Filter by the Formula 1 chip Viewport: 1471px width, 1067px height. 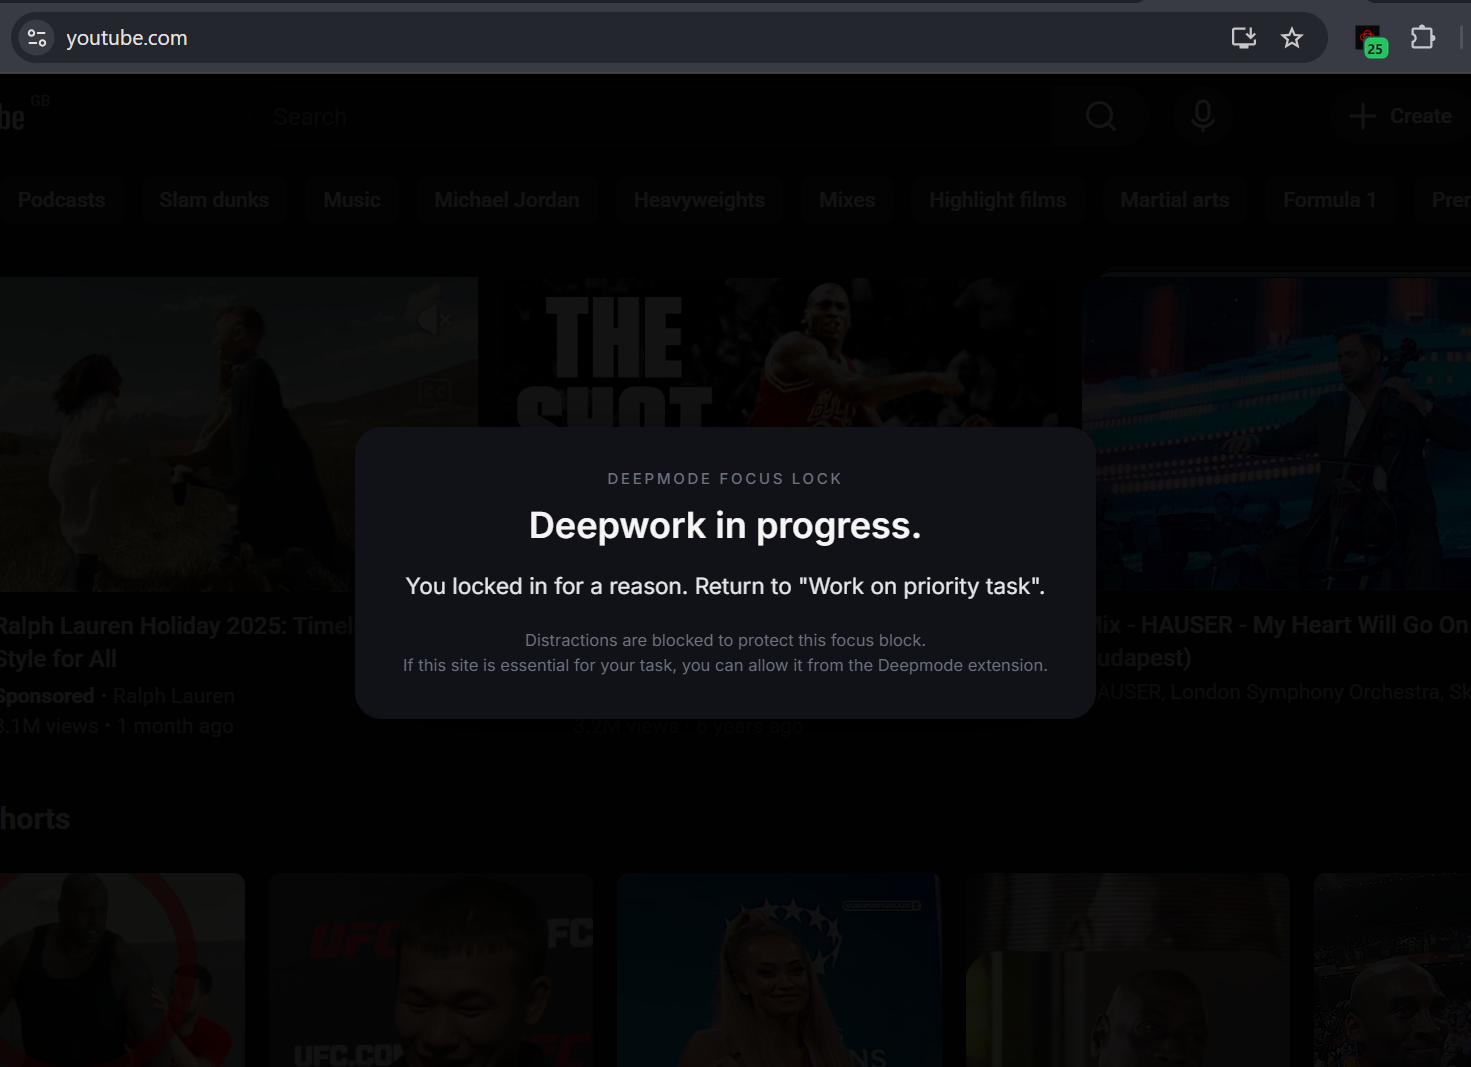1329,200
